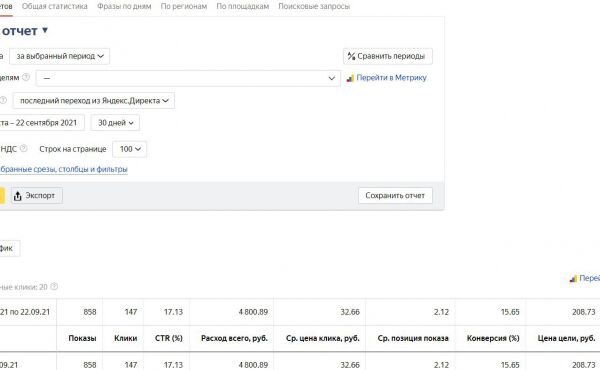Click the Расход всего, руб. column header
600x370 pixels.
pyautogui.click(x=234, y=338)
